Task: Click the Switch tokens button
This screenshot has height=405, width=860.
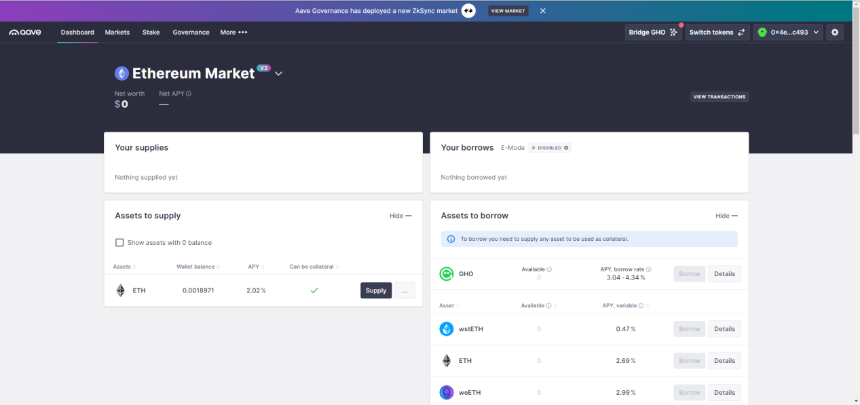Action: (717, 32)
